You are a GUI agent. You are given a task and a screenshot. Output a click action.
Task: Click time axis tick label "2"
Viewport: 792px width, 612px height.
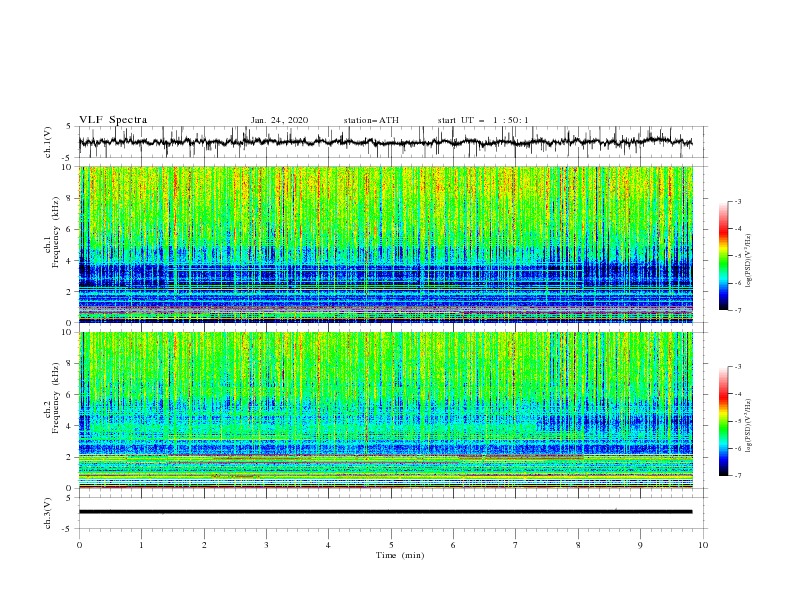tap(204, 545)
